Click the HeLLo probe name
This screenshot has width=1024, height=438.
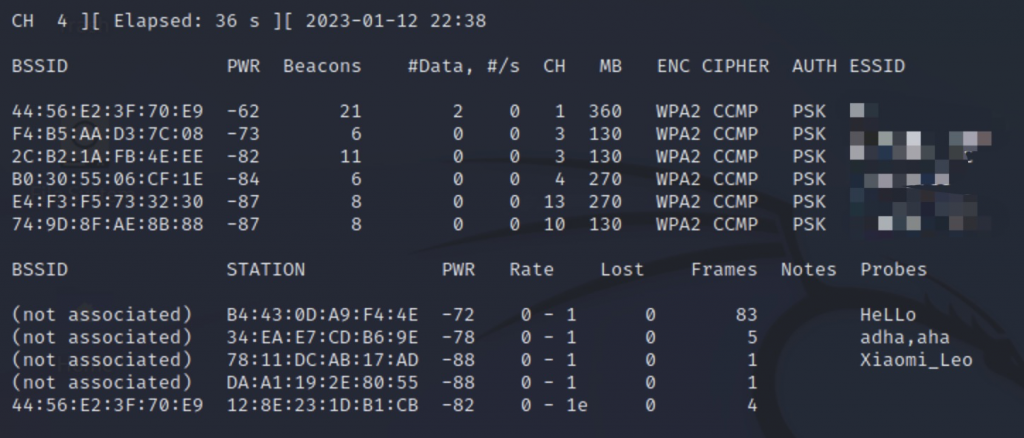point(888,315)
